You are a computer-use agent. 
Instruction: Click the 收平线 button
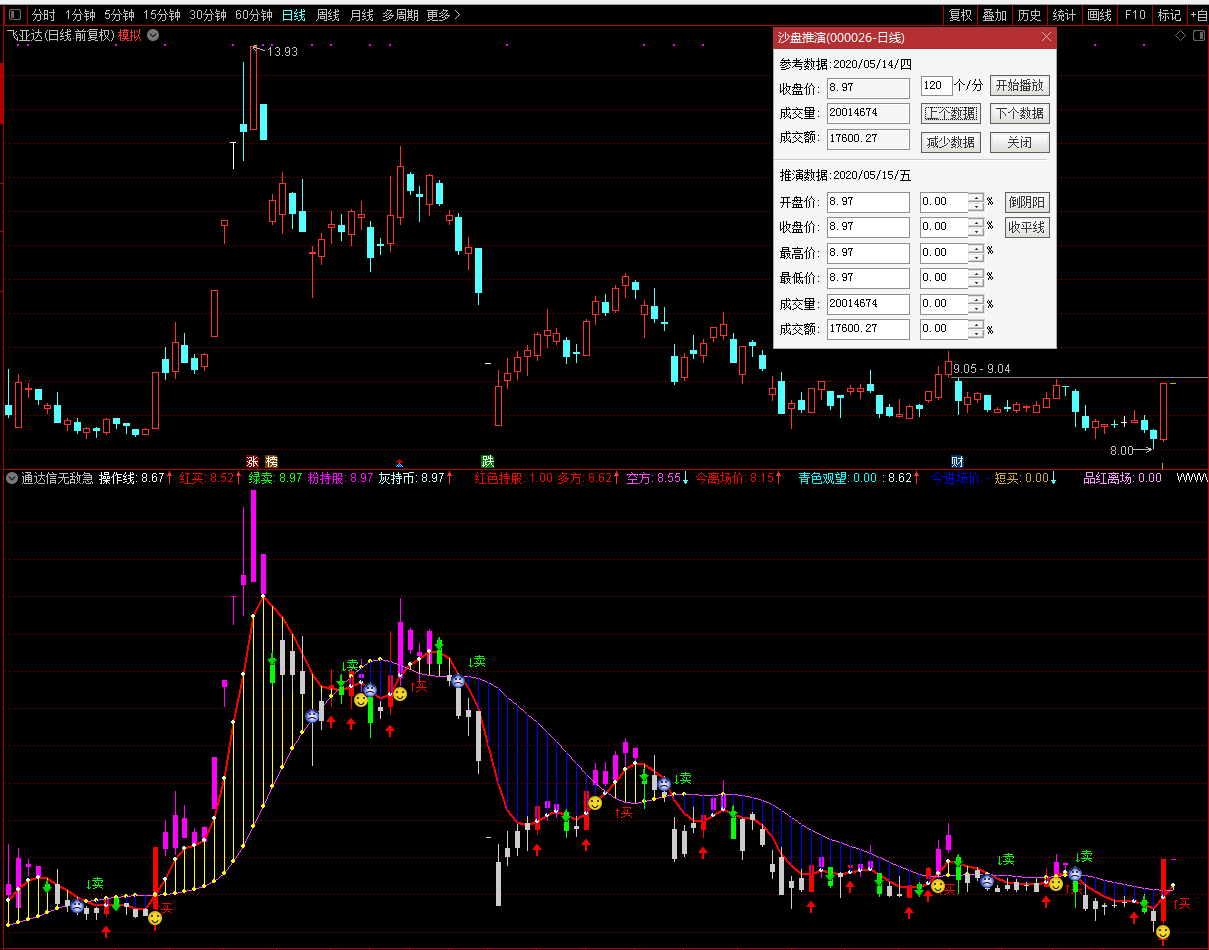1027,228
